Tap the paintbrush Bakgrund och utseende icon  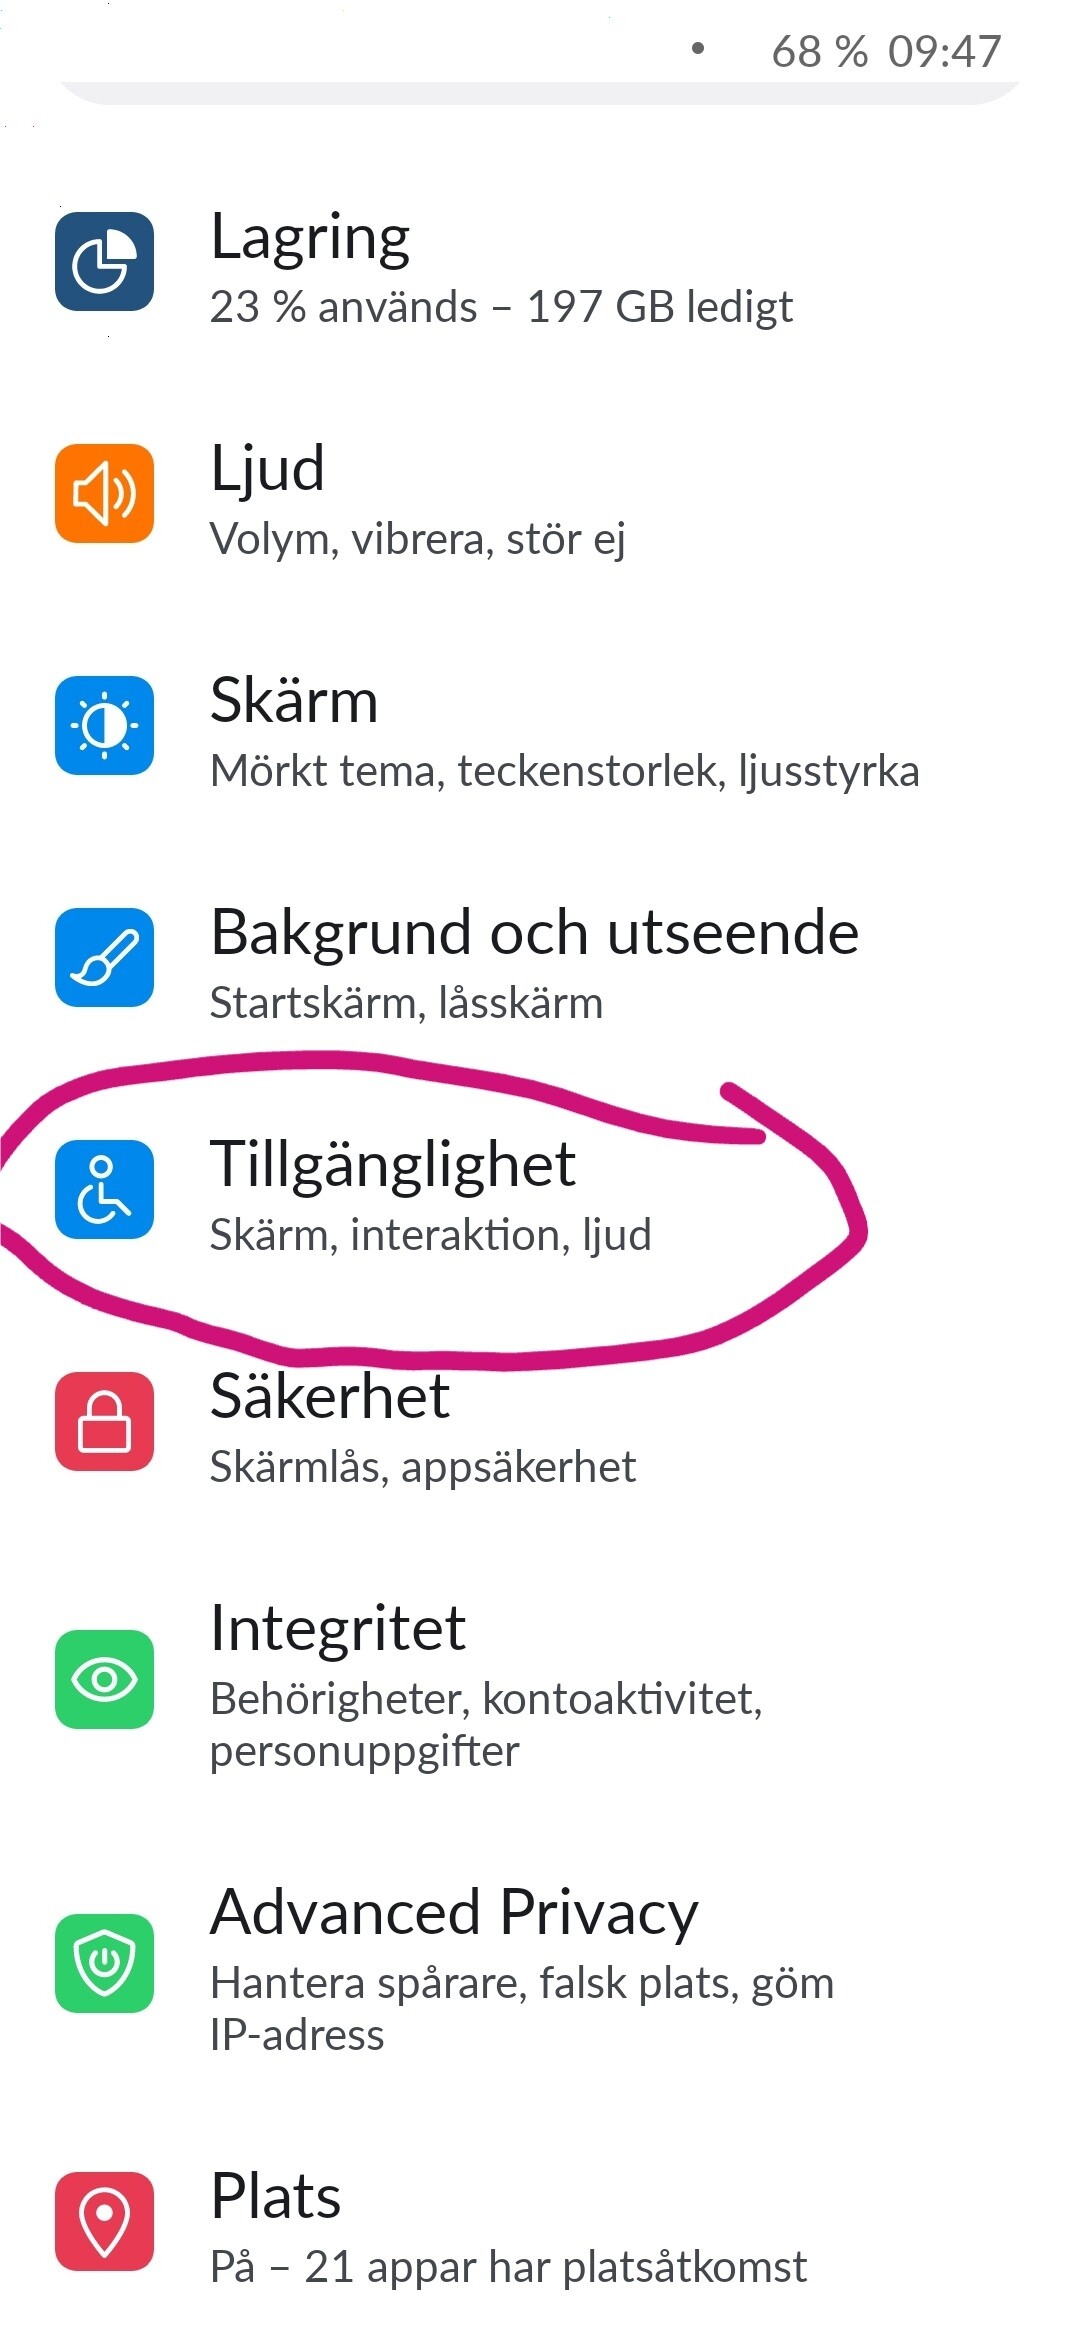pyautogui.click(x=104, y=957)
